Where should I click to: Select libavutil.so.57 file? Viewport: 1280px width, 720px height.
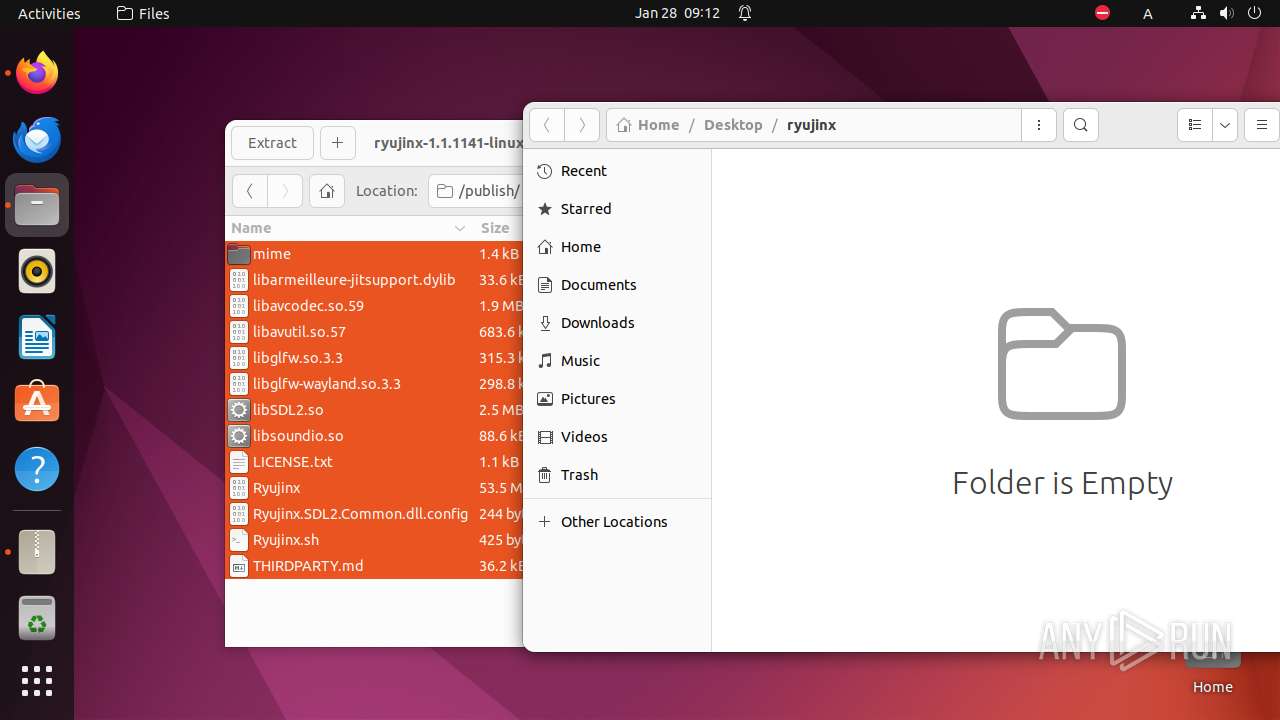coord(375,332)
